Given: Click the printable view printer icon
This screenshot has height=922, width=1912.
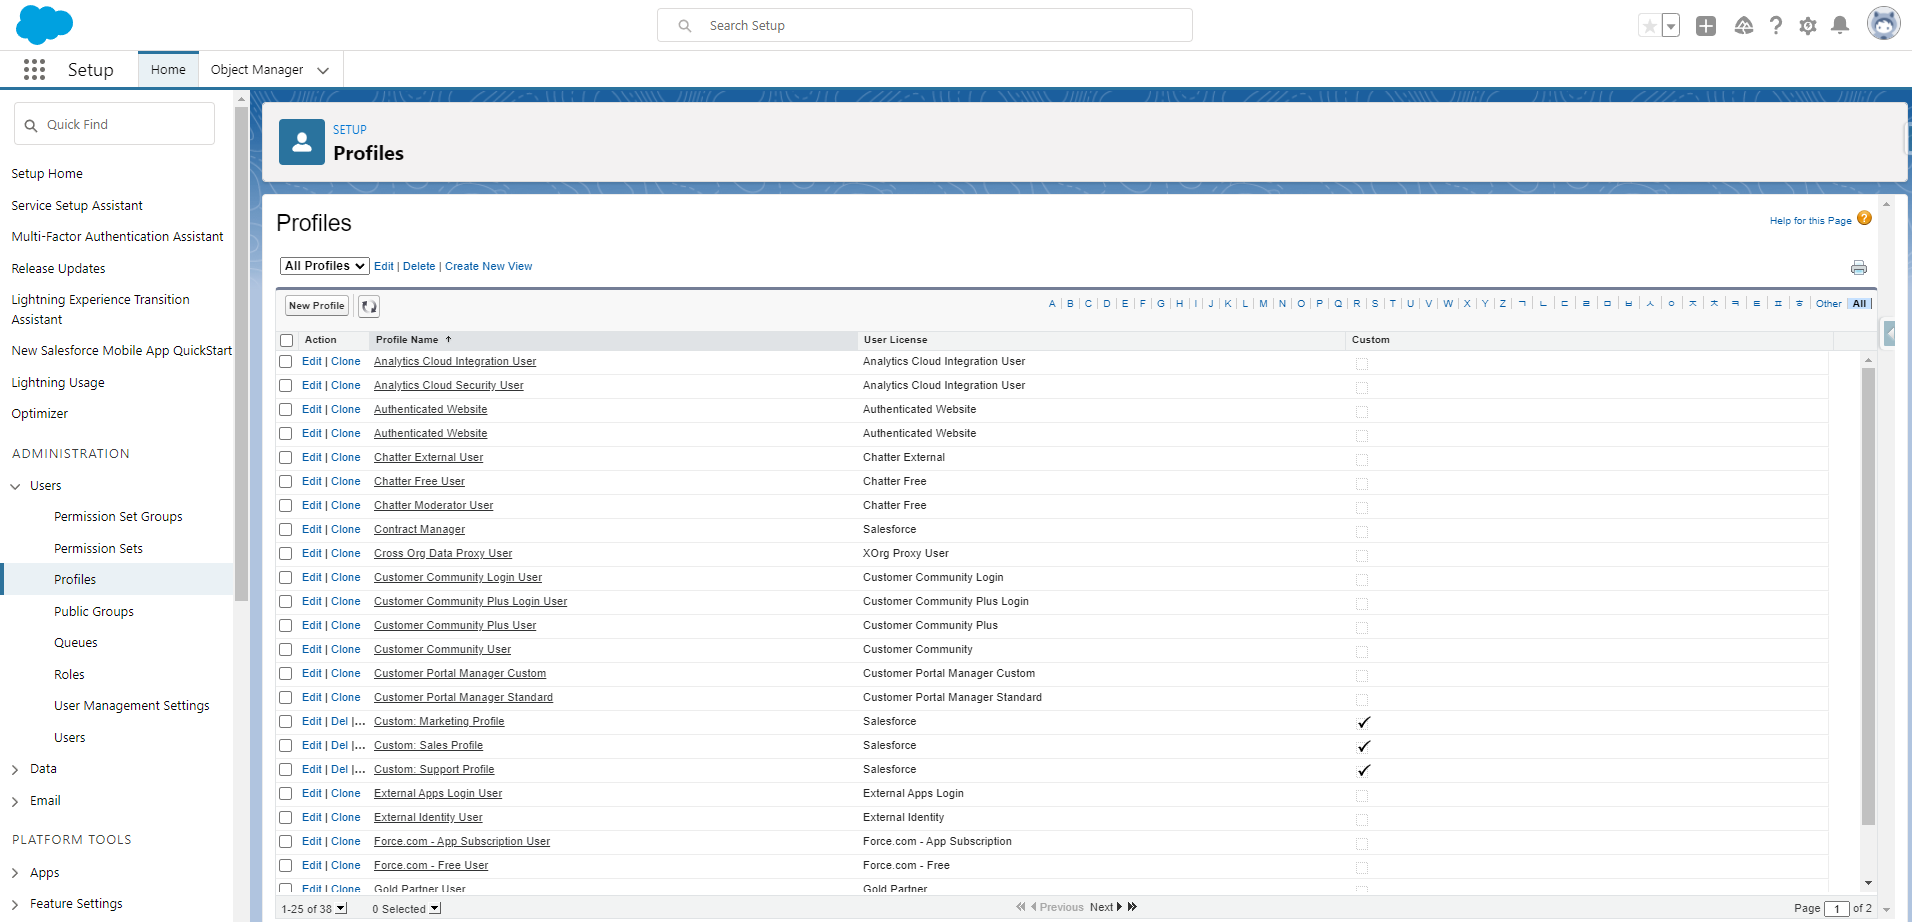Looking at the screenshot, I should point(1859,268).
